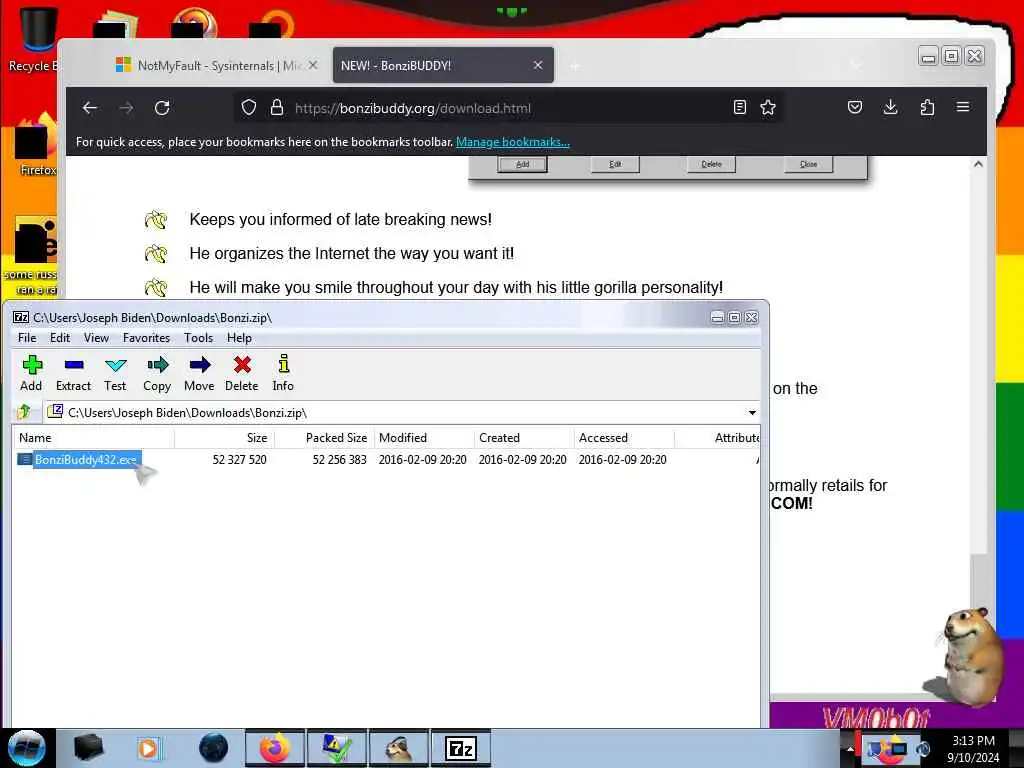Open the 7-Zip File menu
1024x768 pixels.
(27, 338)
